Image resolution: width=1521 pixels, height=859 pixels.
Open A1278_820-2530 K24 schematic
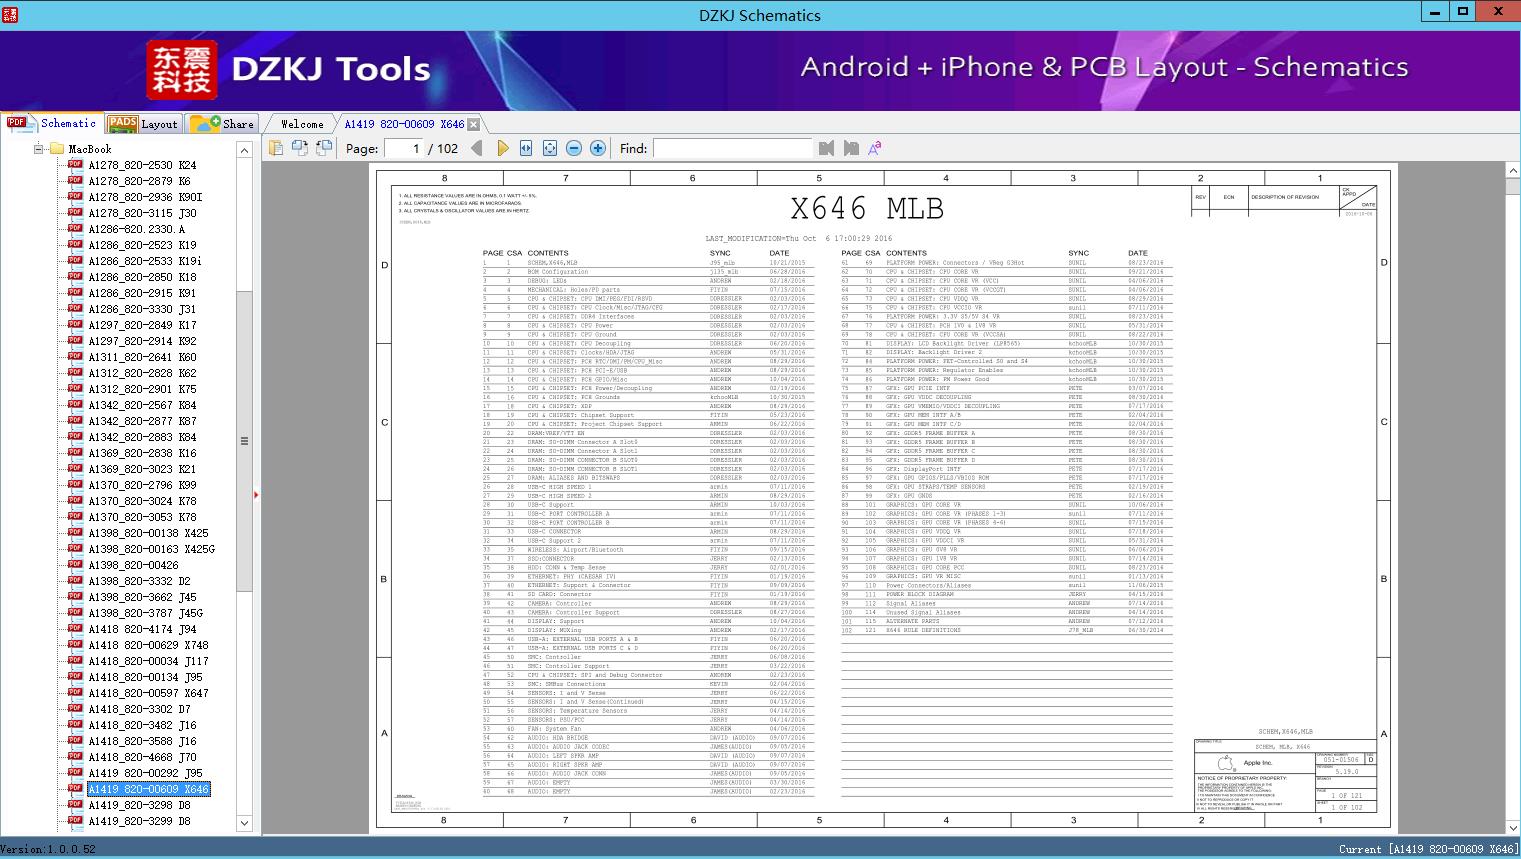142,165
